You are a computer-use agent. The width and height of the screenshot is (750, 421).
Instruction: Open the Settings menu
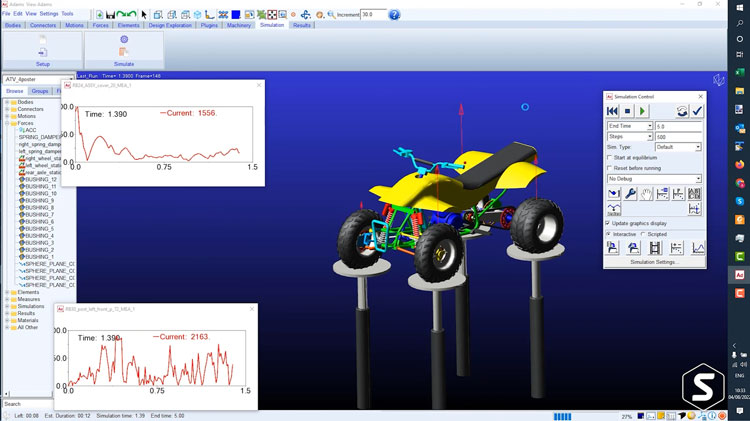click(x=48, y=14)
